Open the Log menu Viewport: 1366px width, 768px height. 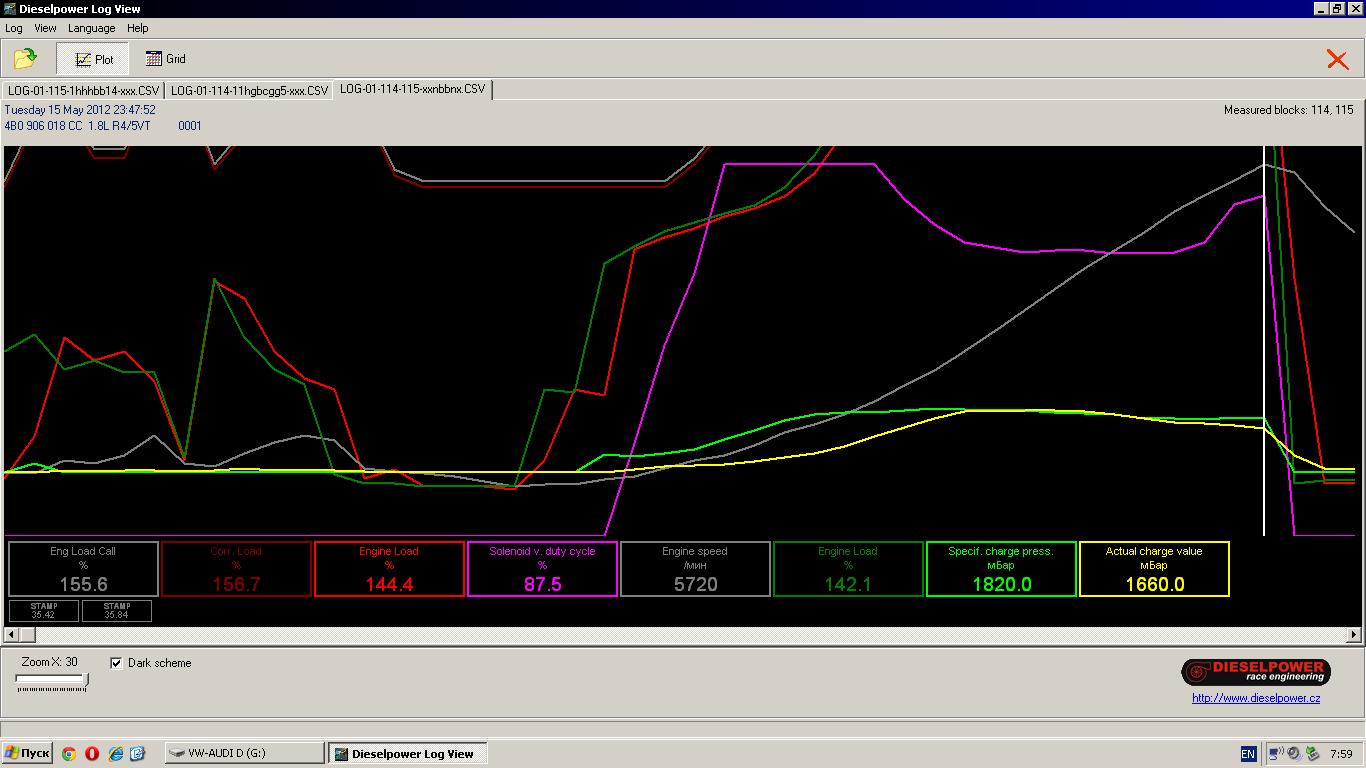pos(14,28)
